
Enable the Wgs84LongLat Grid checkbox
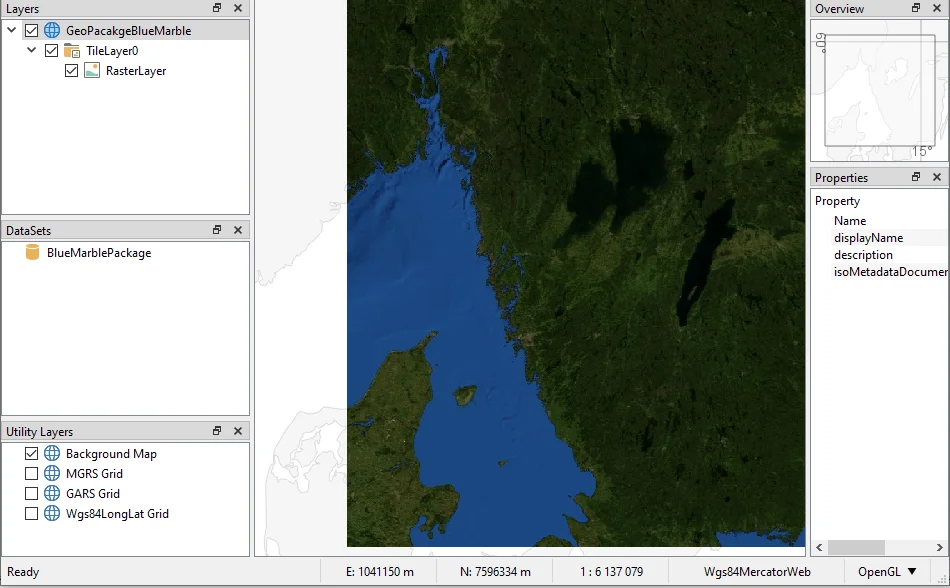(31, 514)
